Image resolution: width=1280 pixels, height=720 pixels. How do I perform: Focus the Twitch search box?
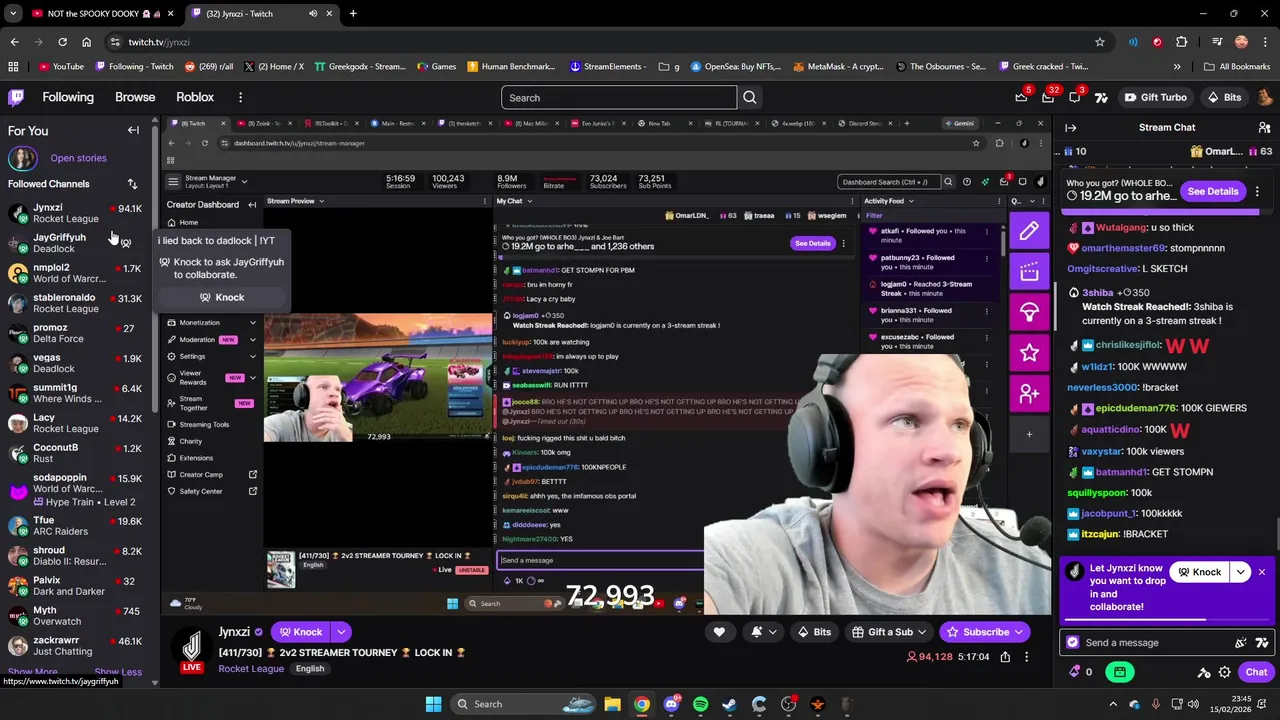pyautogui.click(x=619, y=97)
